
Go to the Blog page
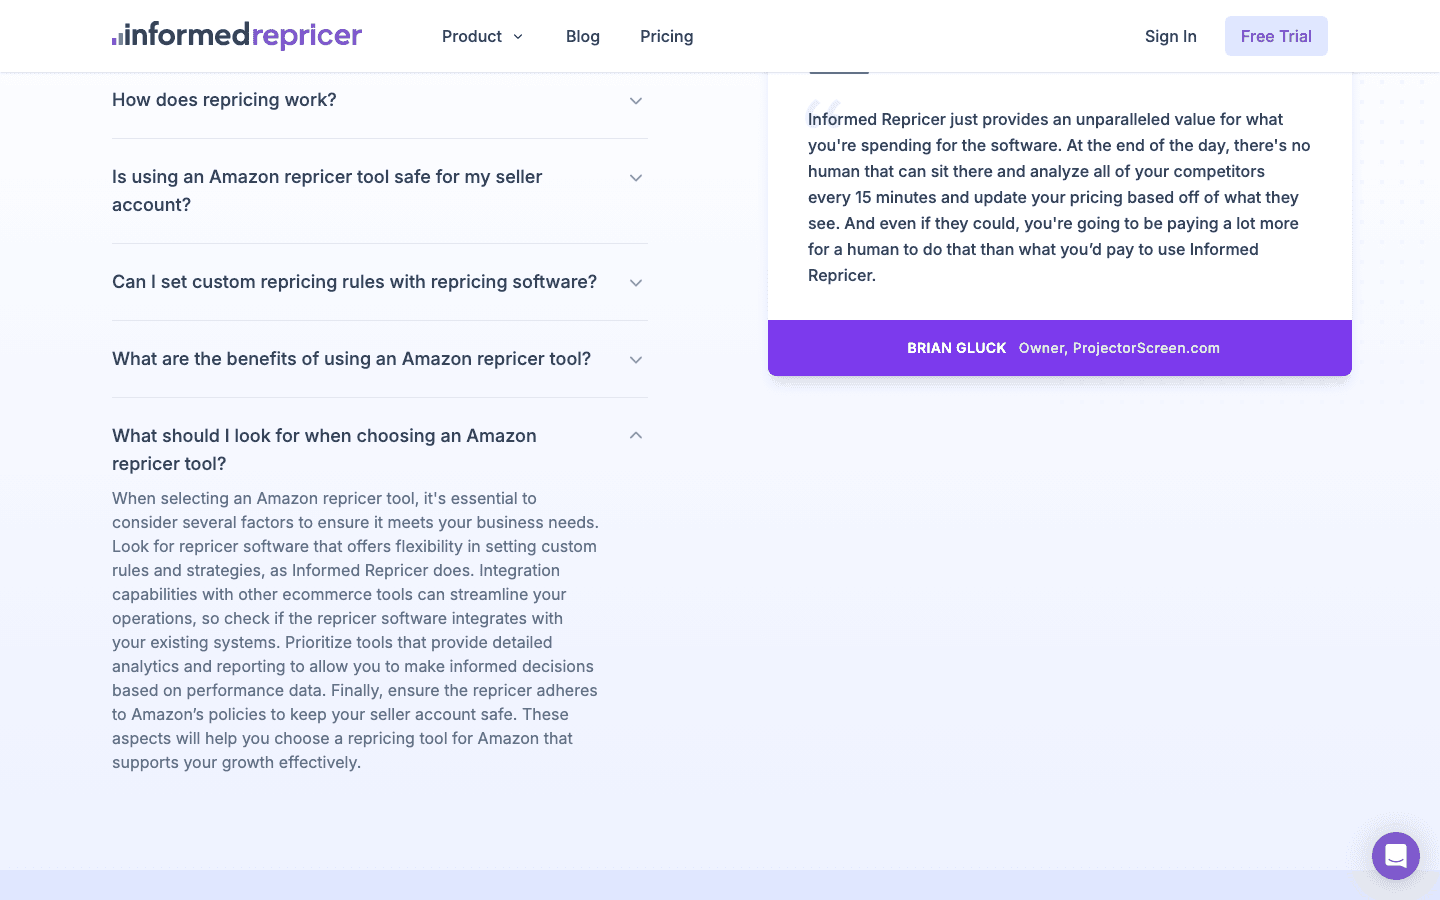[583, 36]
